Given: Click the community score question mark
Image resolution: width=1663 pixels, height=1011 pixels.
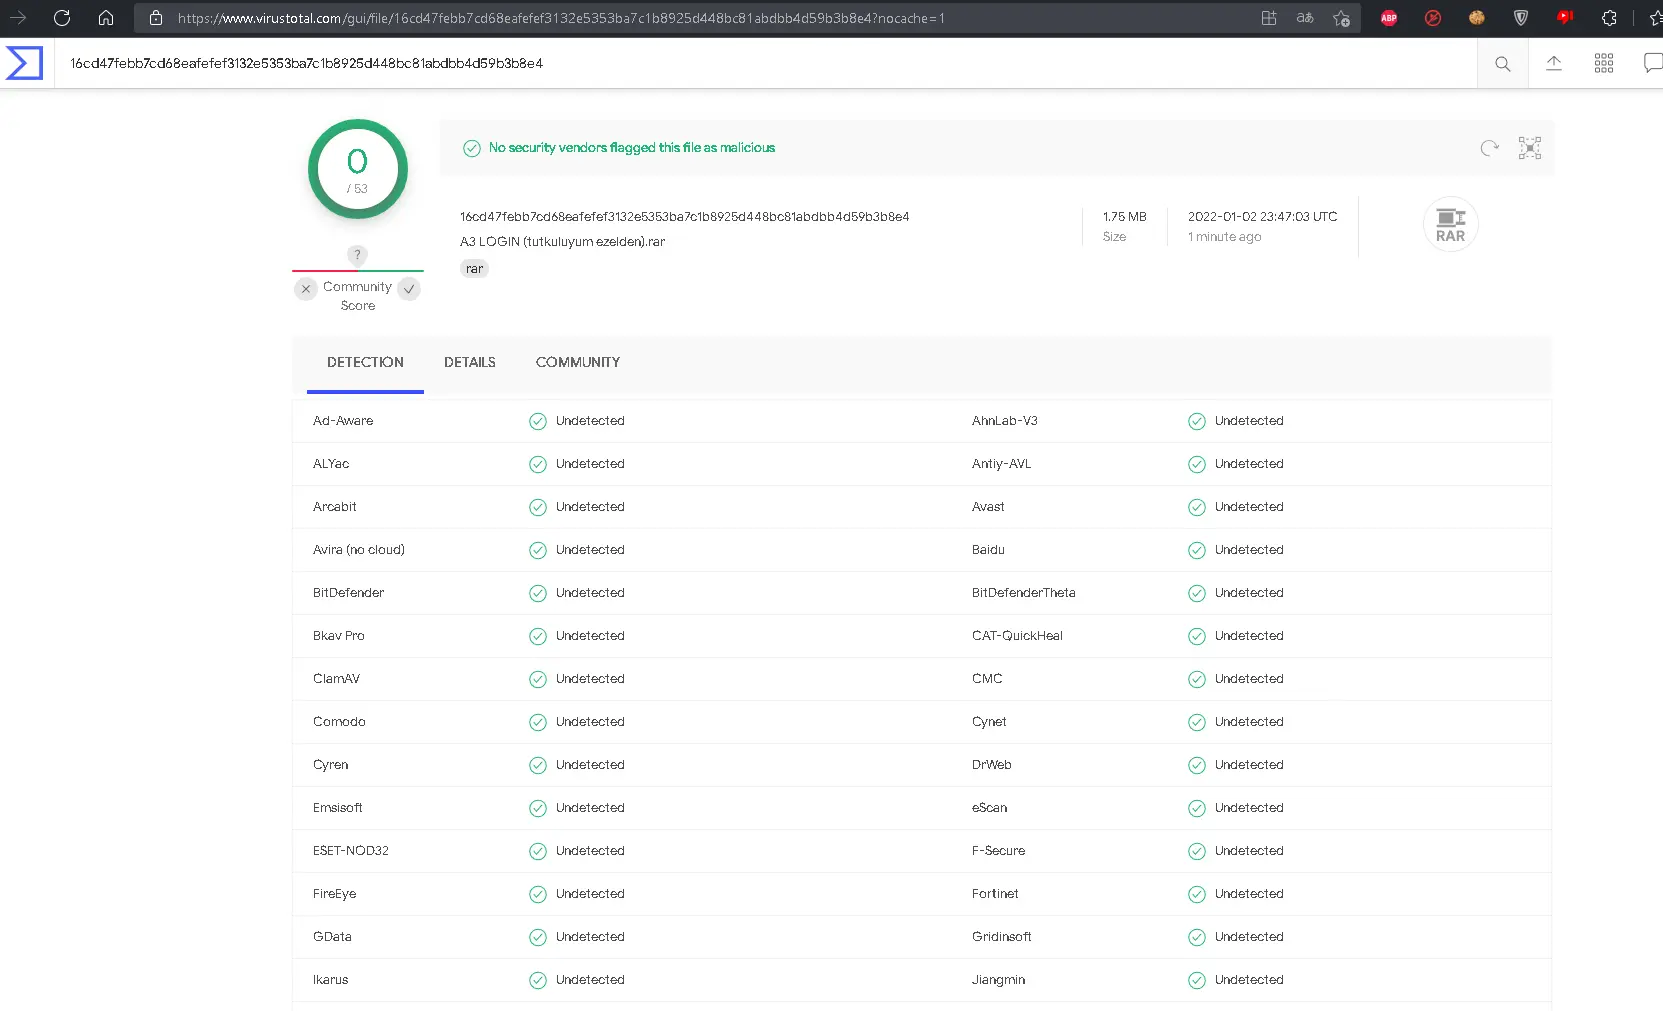Looking at the screenshot, I should tap(357, 255).
